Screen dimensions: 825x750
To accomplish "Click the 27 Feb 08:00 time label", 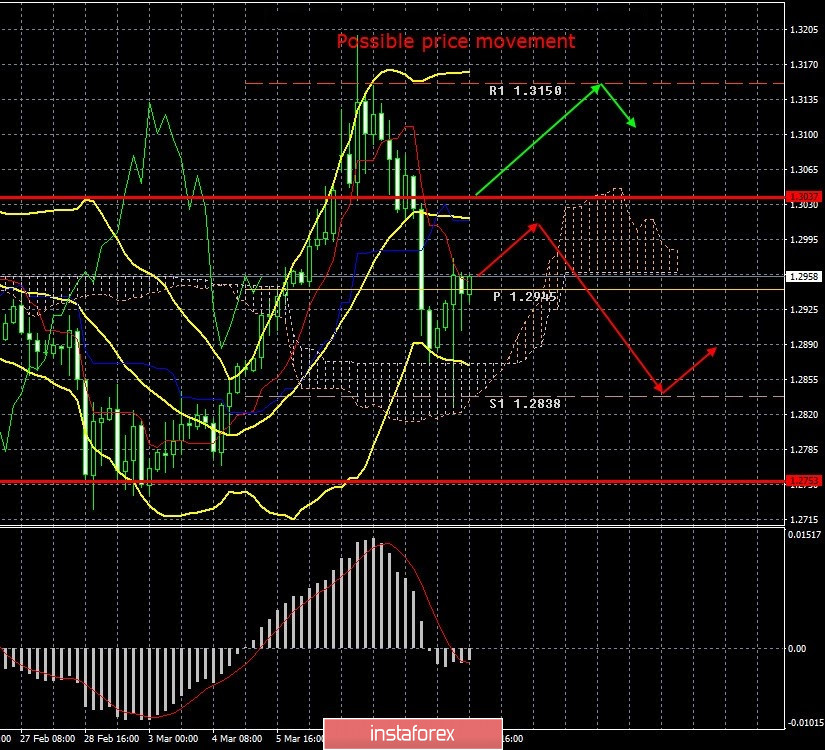I will click(x=48, y=739).
